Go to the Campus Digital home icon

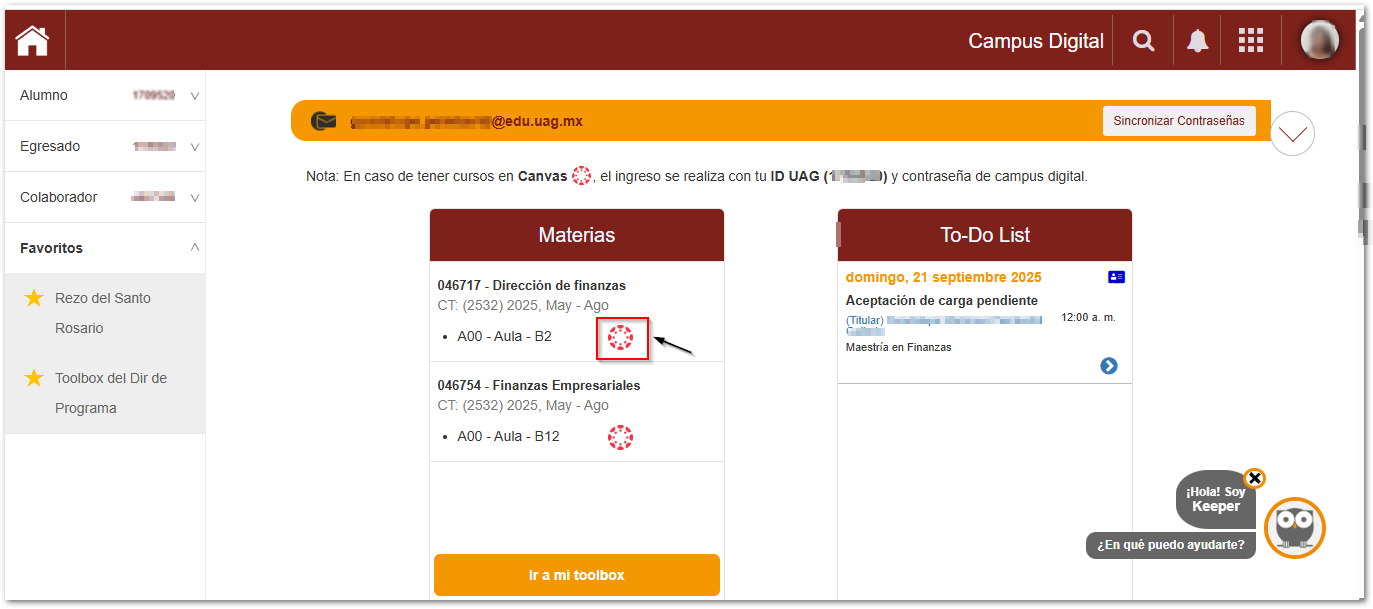(x=33, y=41)
